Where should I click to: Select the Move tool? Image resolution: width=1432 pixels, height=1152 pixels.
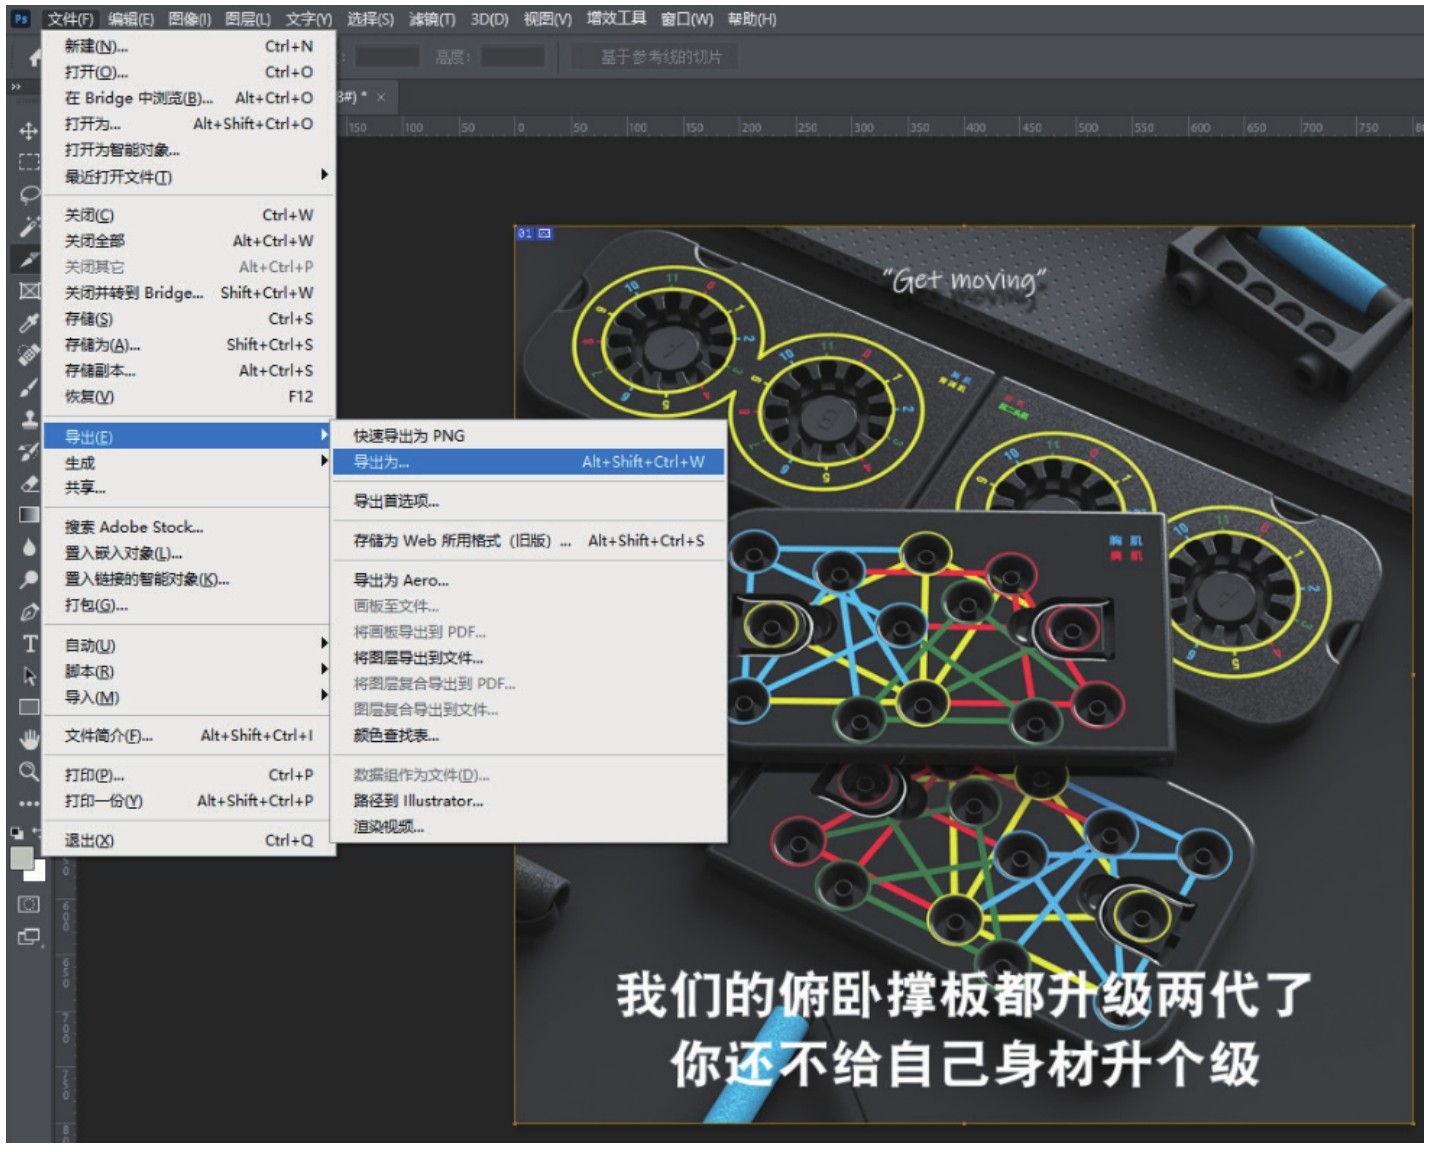[29, 131]
